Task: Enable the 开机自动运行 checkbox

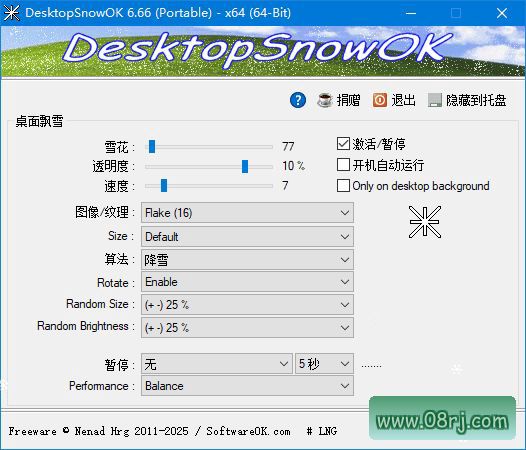Action: coord(343,165)
